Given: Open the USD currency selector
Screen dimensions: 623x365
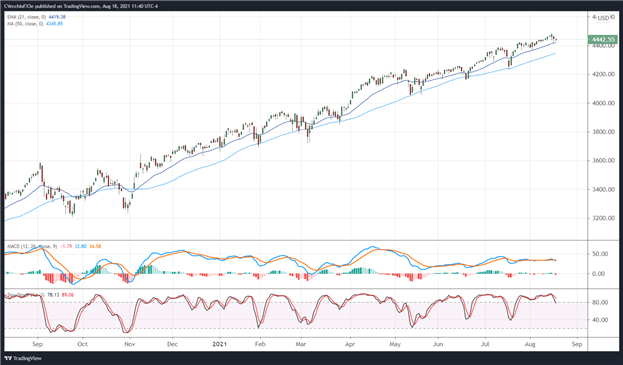Looking at the screenshot, I should coord(603,18).
